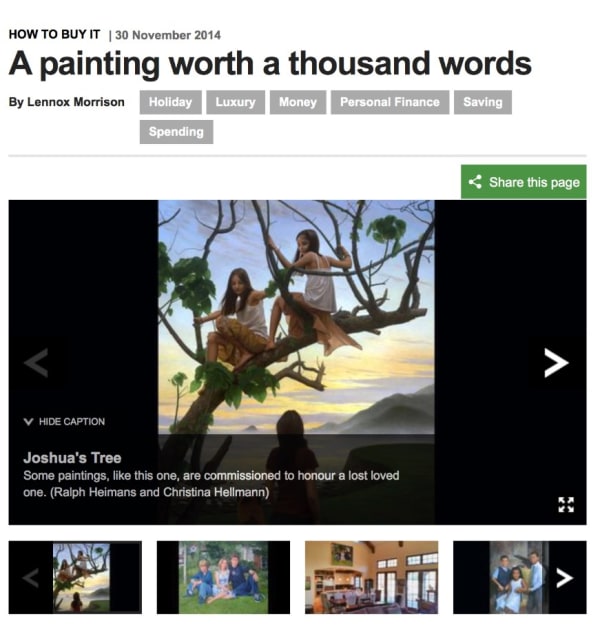The width and height of the screenshot is (600, 630).
Task: Show next thumbnails with strip right arrow
Action: click(564, 578)
